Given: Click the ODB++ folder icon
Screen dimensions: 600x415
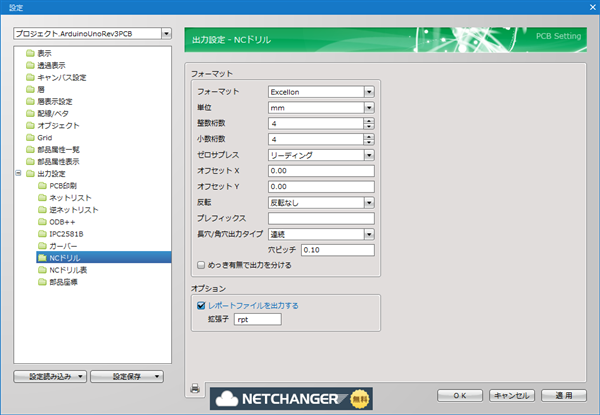Looking at the screenshot, I should pyautogui.click(x=41, y=221).
